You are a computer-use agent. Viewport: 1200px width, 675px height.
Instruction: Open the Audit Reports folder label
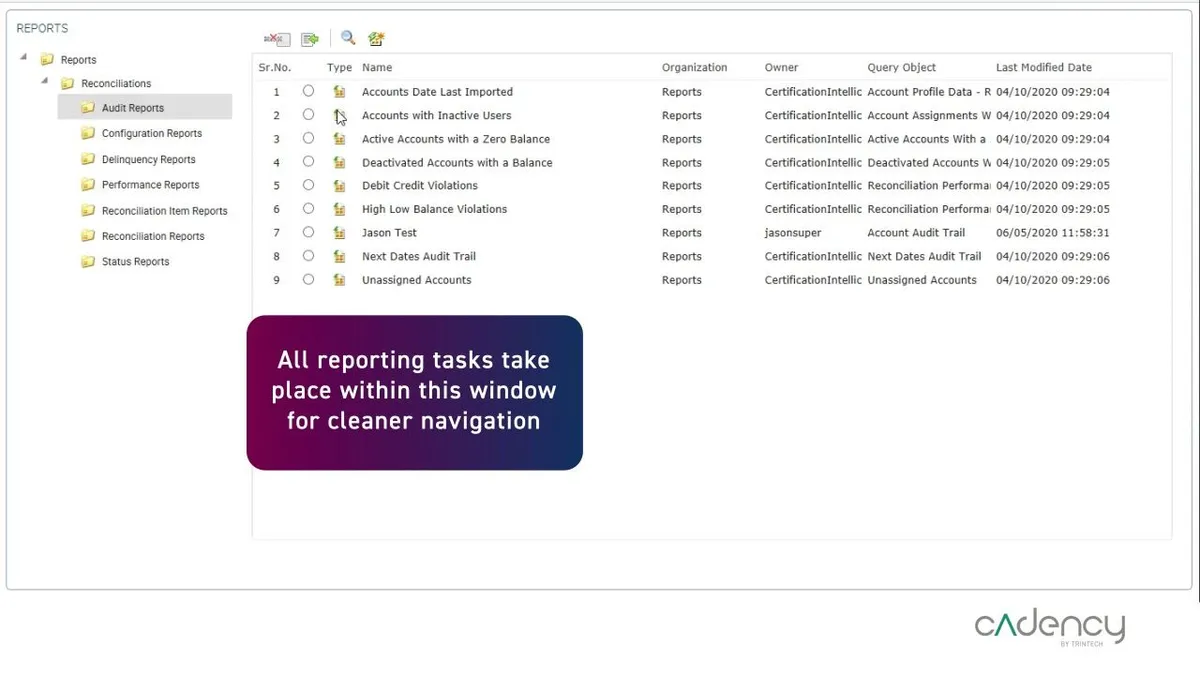133,108
